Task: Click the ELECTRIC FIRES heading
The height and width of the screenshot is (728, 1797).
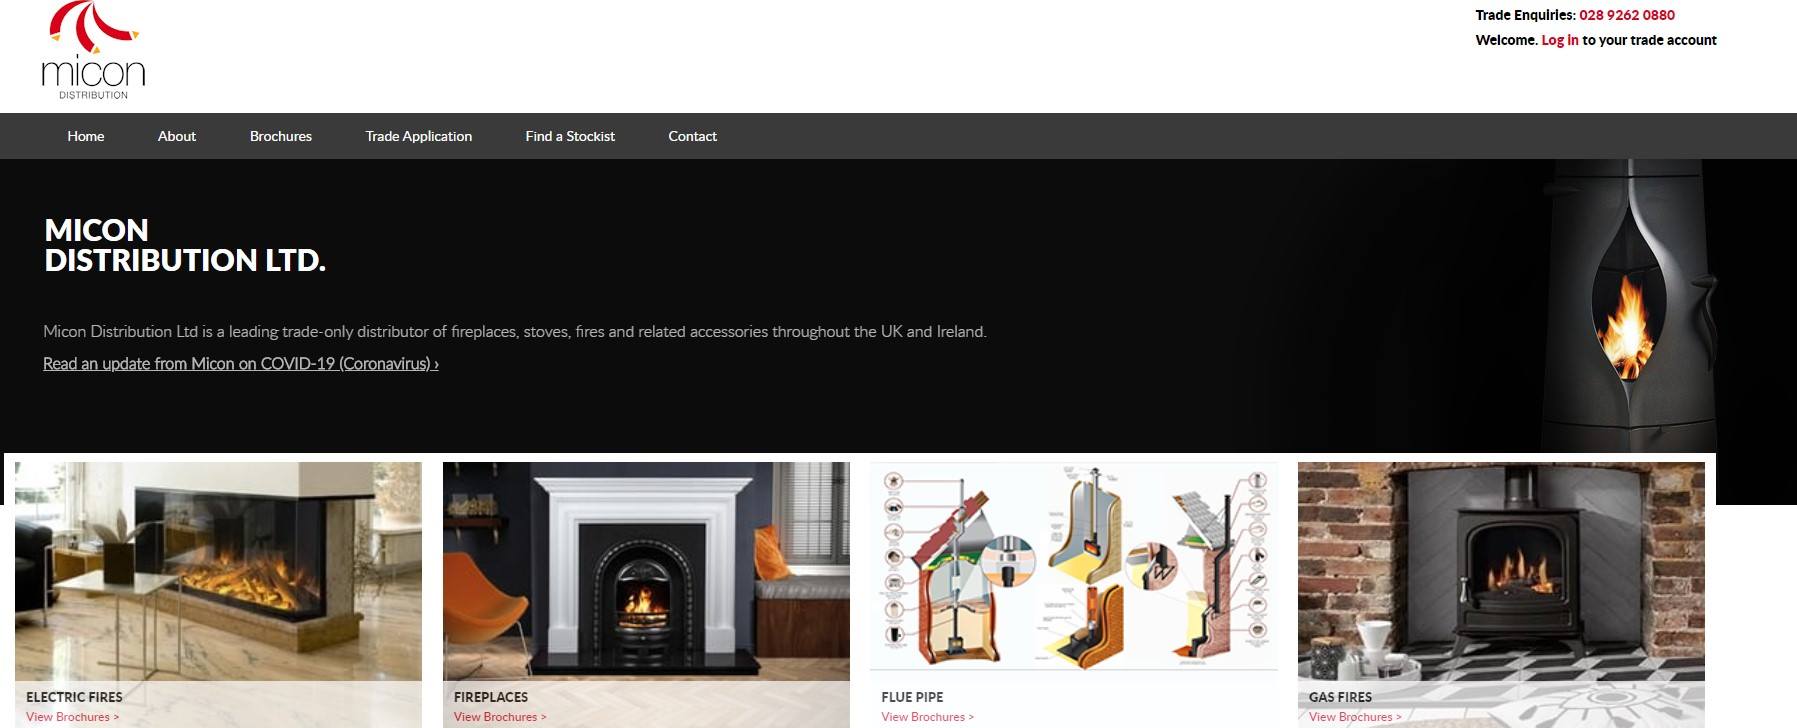Action: click(x=74, y=697)
